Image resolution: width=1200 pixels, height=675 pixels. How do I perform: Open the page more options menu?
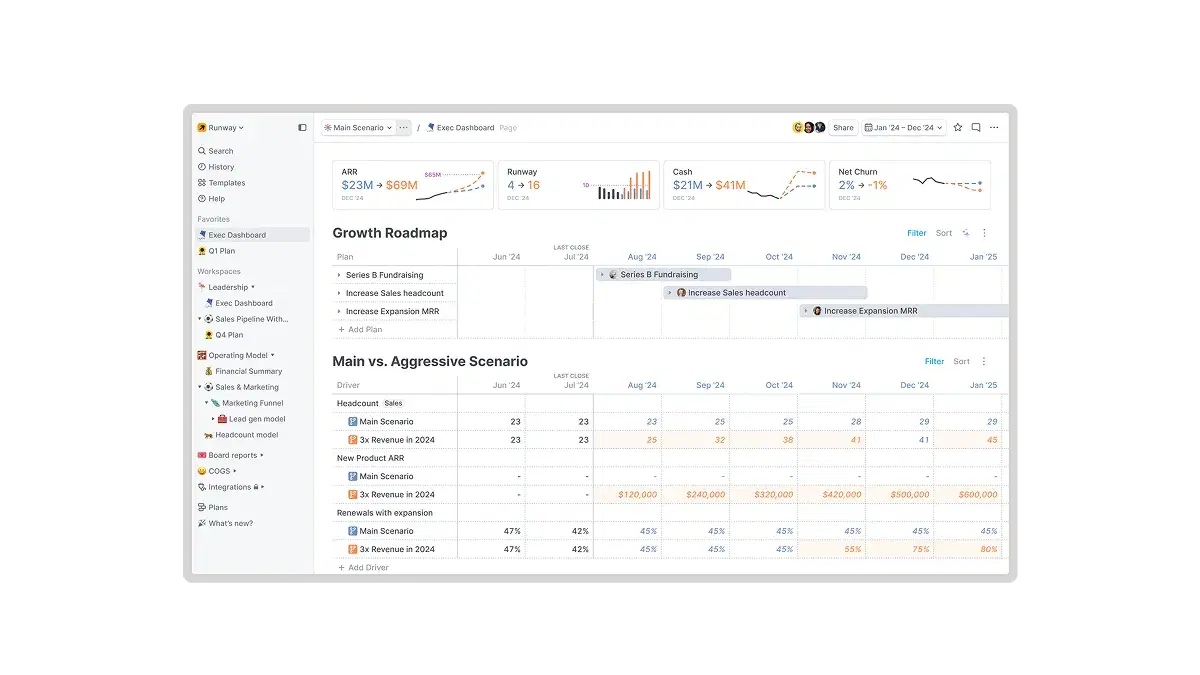pyautogui.click(x=994, y=128)
